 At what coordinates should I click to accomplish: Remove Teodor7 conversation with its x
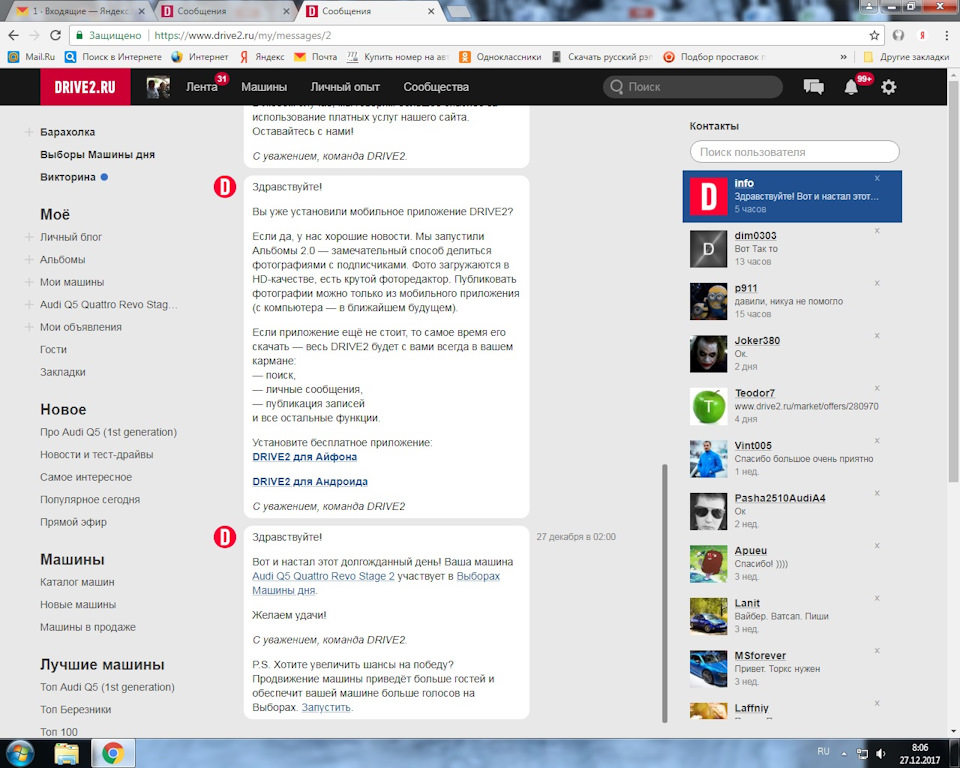(x=877, y=388)
